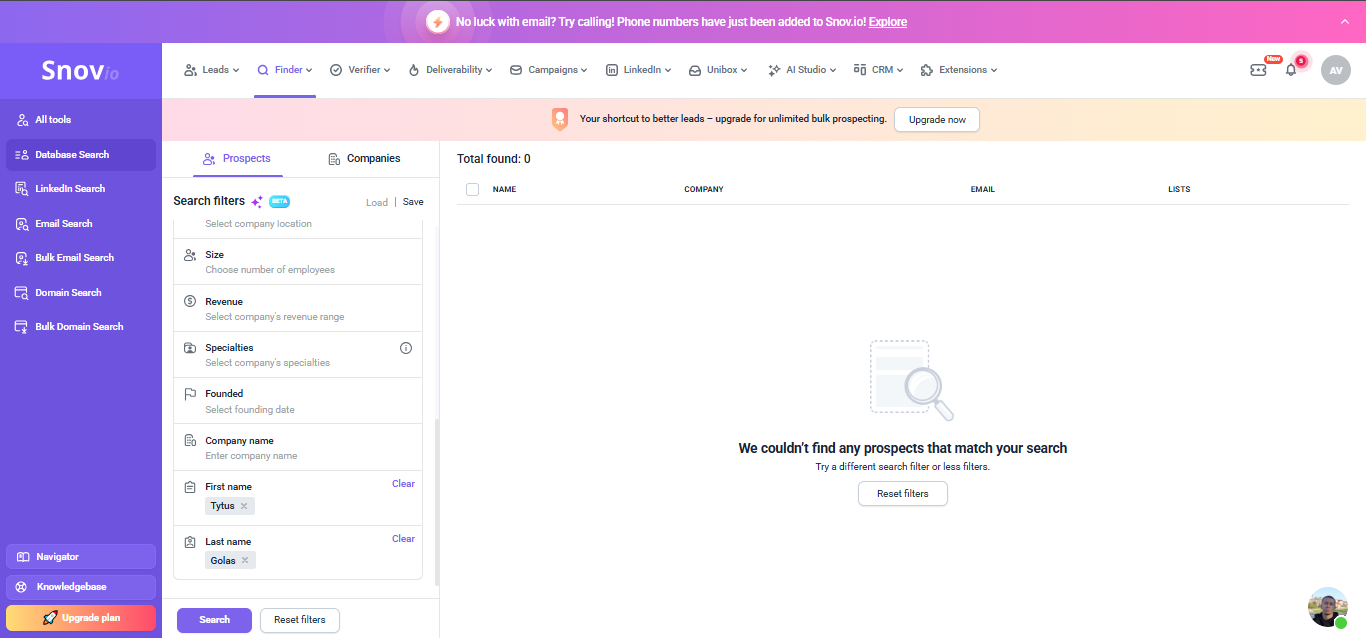
Task: Click the Founded flag icon
Action: pos(190,394)
